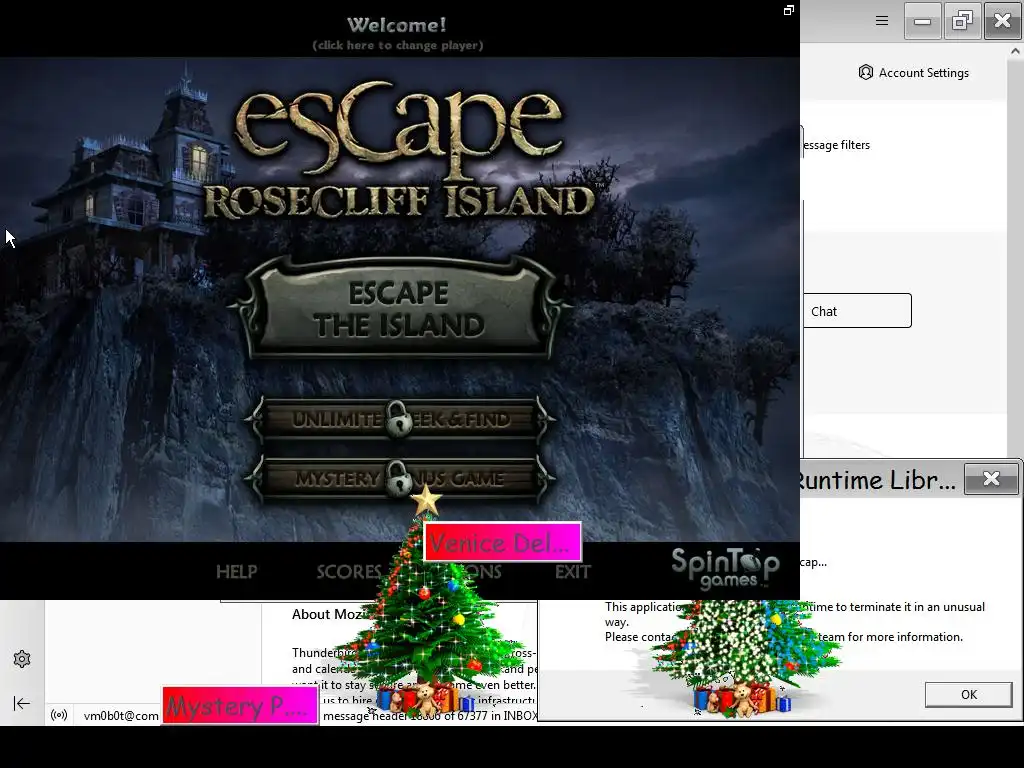
Task: Click padlock on Mystery Bonus Game
Action: tap(398, 479)
